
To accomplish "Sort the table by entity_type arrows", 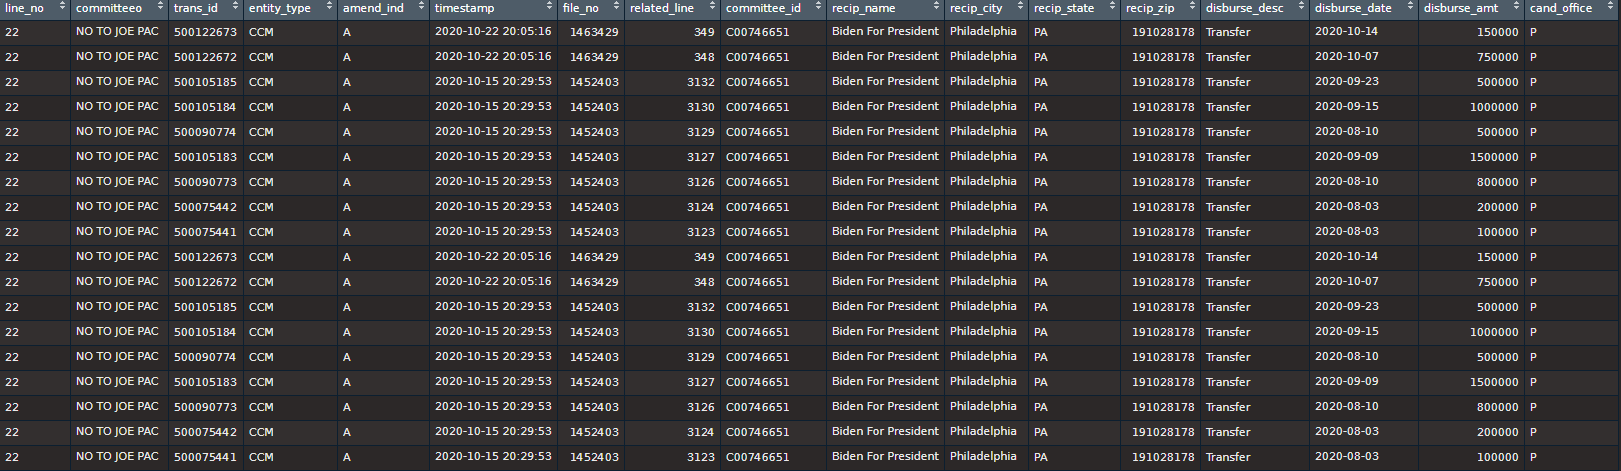I will (329, 7).
